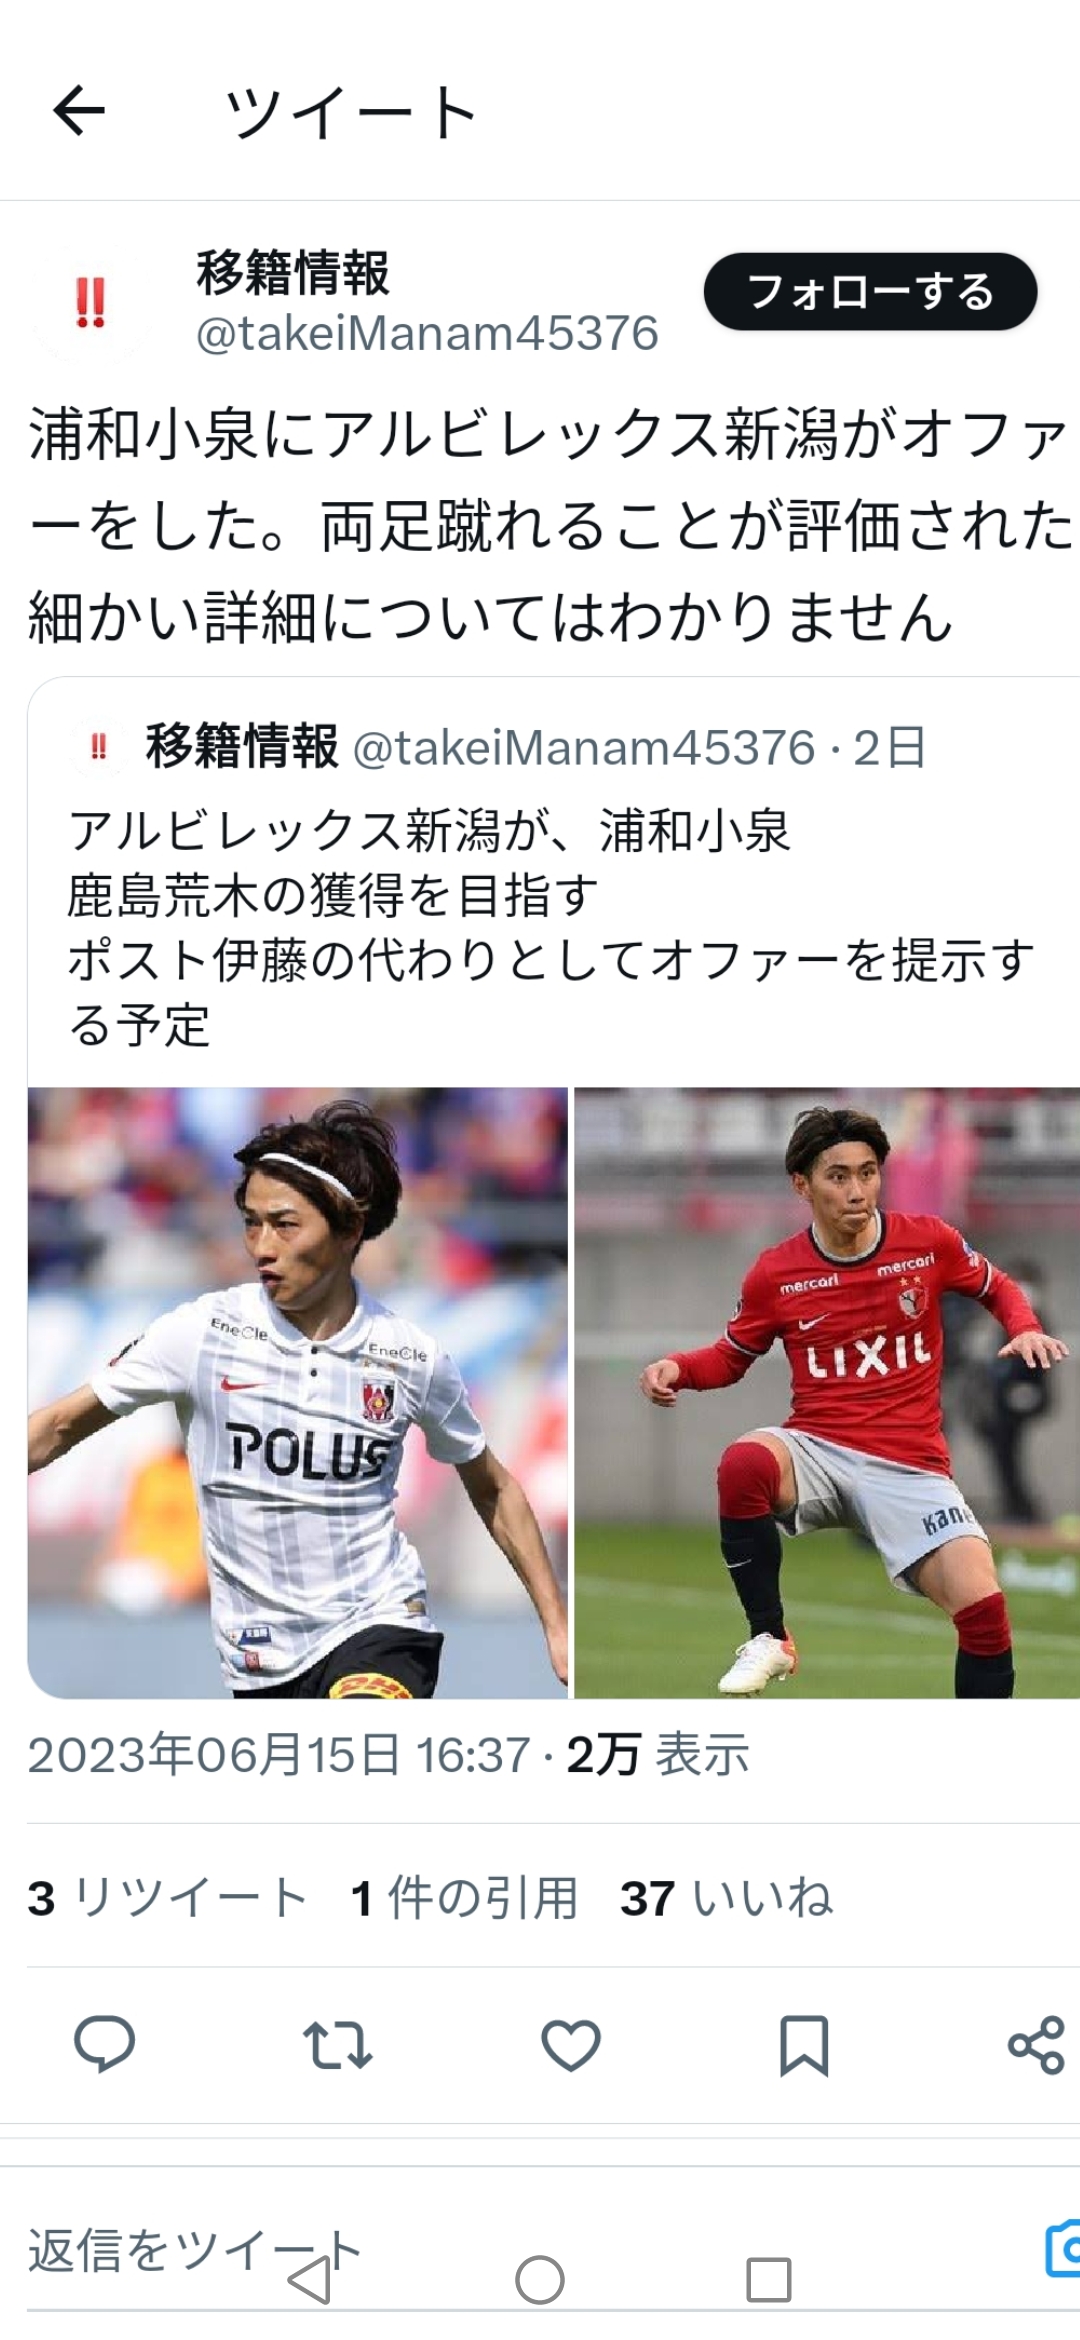View the 1 件の引用 list
Screen dimensions: 1080x2340
(465, 1898)
